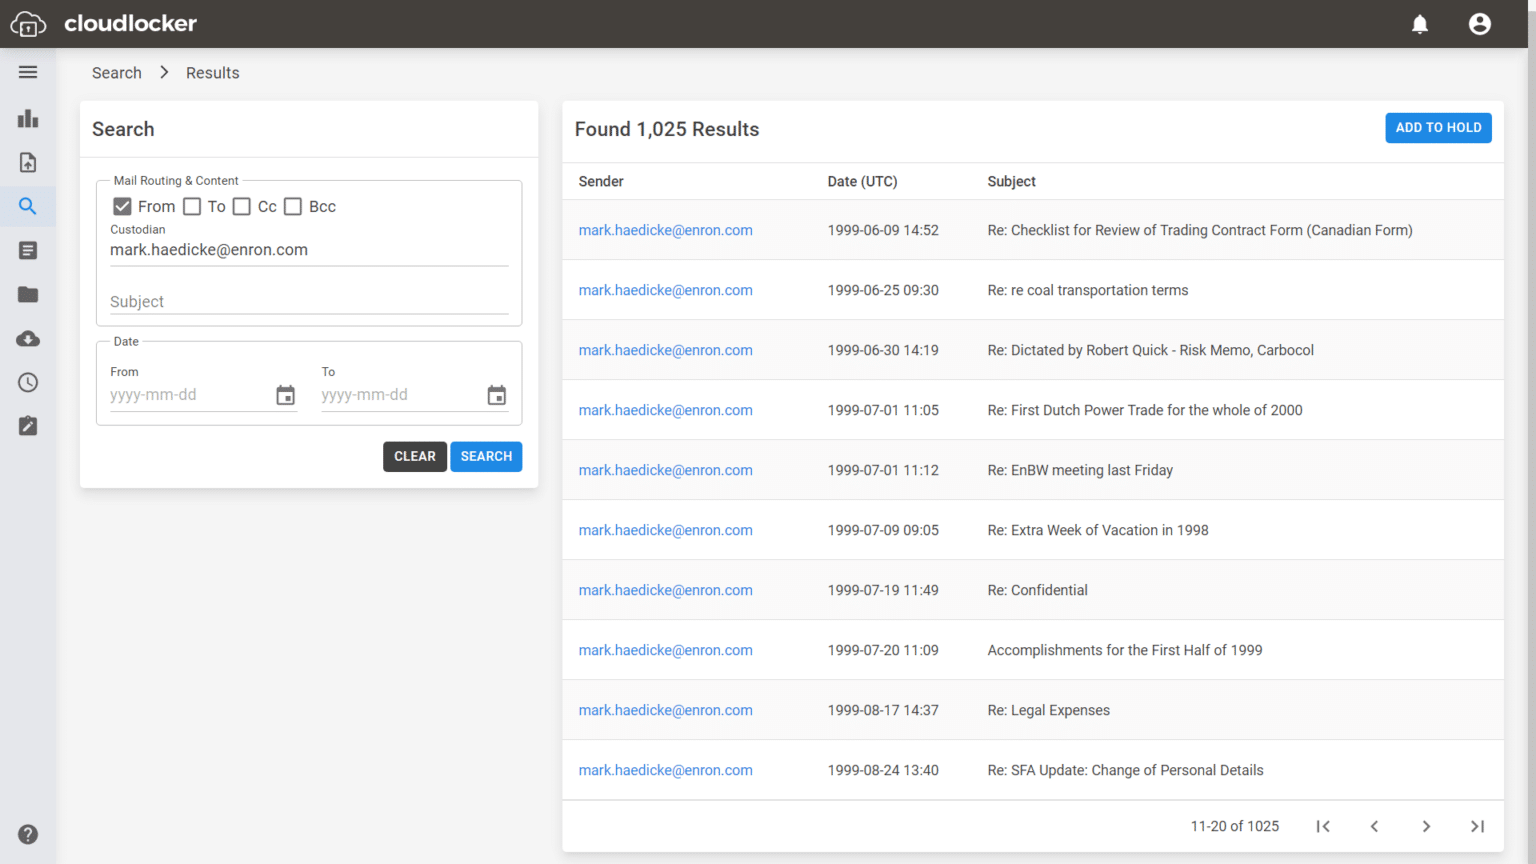1536x864 pixels.
Task: Open the analytics dashboard from the sidebar
Action: point(27,118)
